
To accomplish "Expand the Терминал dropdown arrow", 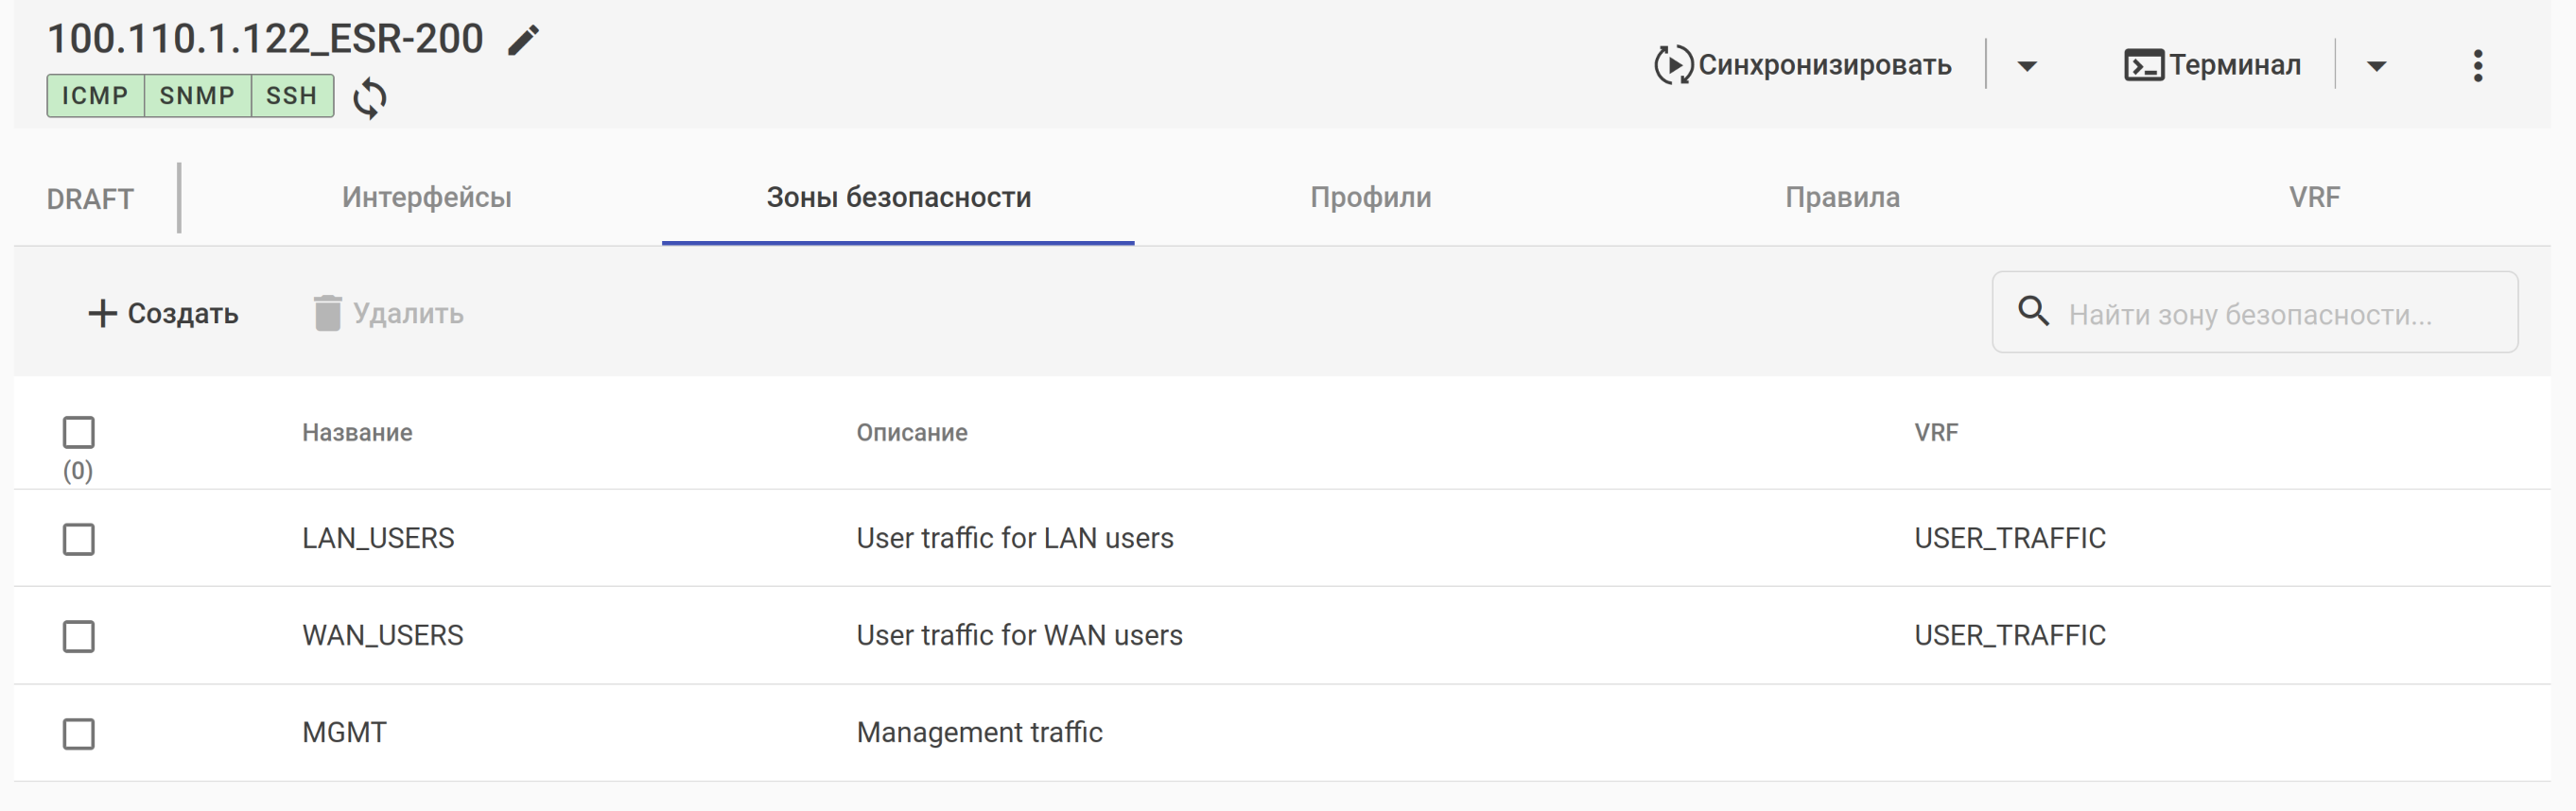I will pyautogui.click(x=2376, y=67).
